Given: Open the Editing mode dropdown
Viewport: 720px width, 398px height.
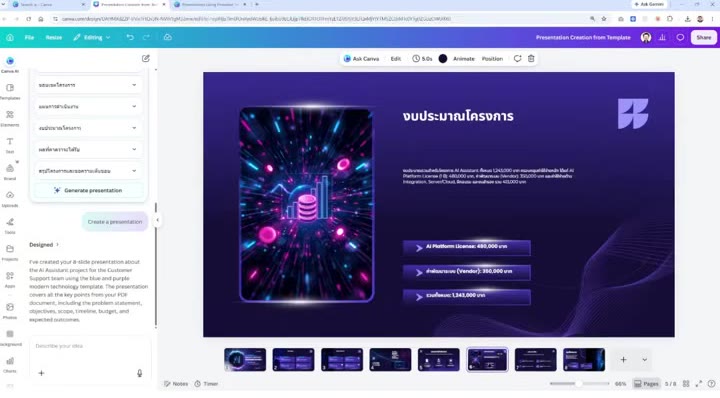Looking at the screenshot, I should point(92,37).
